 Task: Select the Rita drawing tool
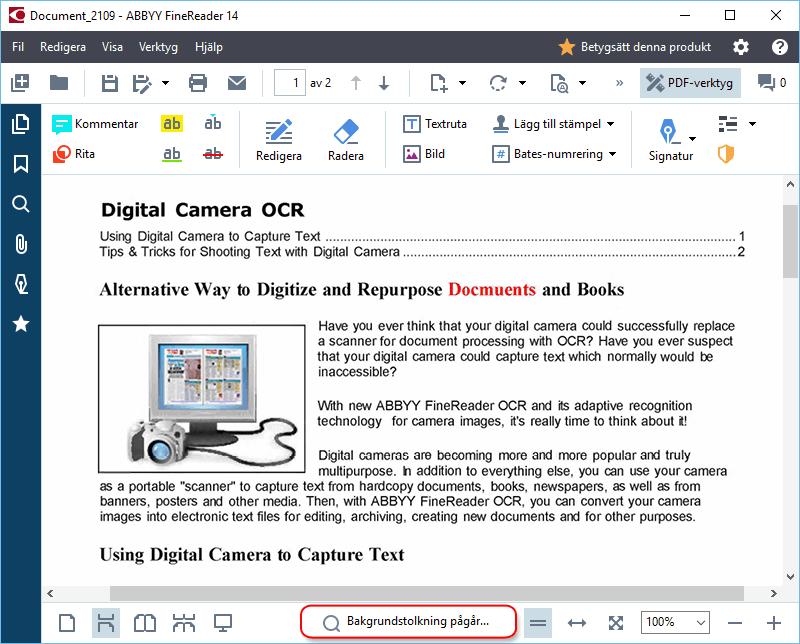tap(74, 154)
